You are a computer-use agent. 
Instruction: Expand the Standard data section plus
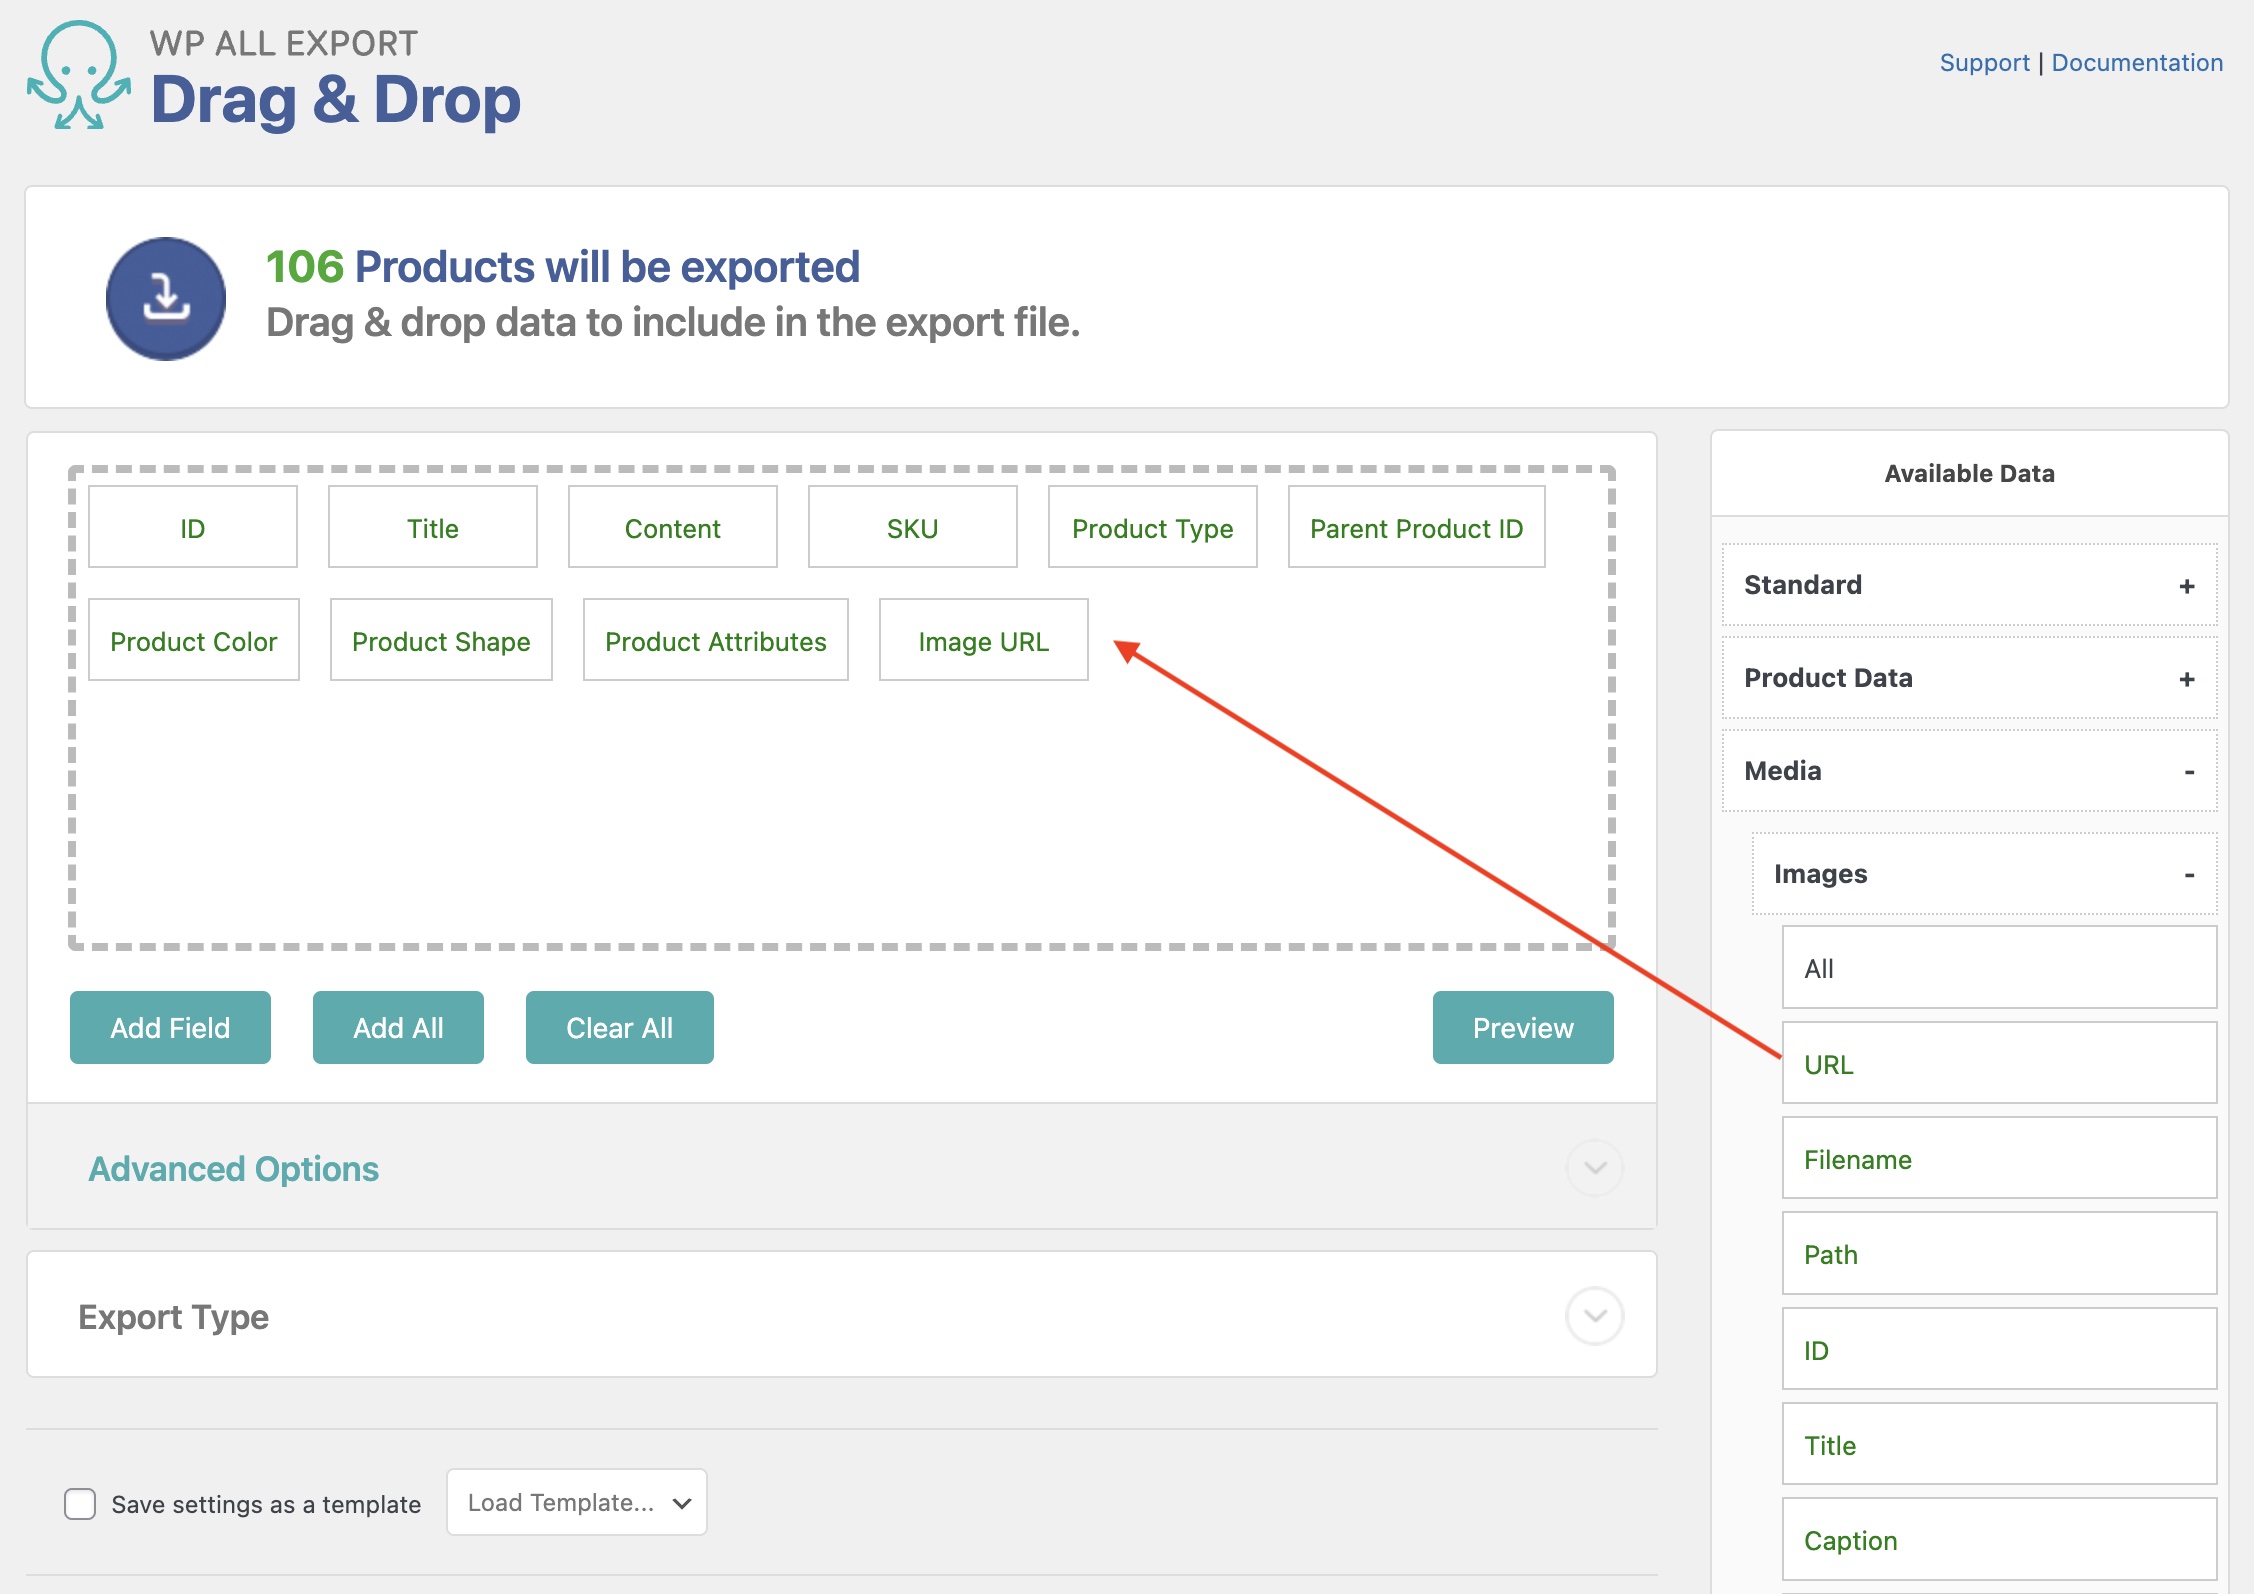point(2186,586)
